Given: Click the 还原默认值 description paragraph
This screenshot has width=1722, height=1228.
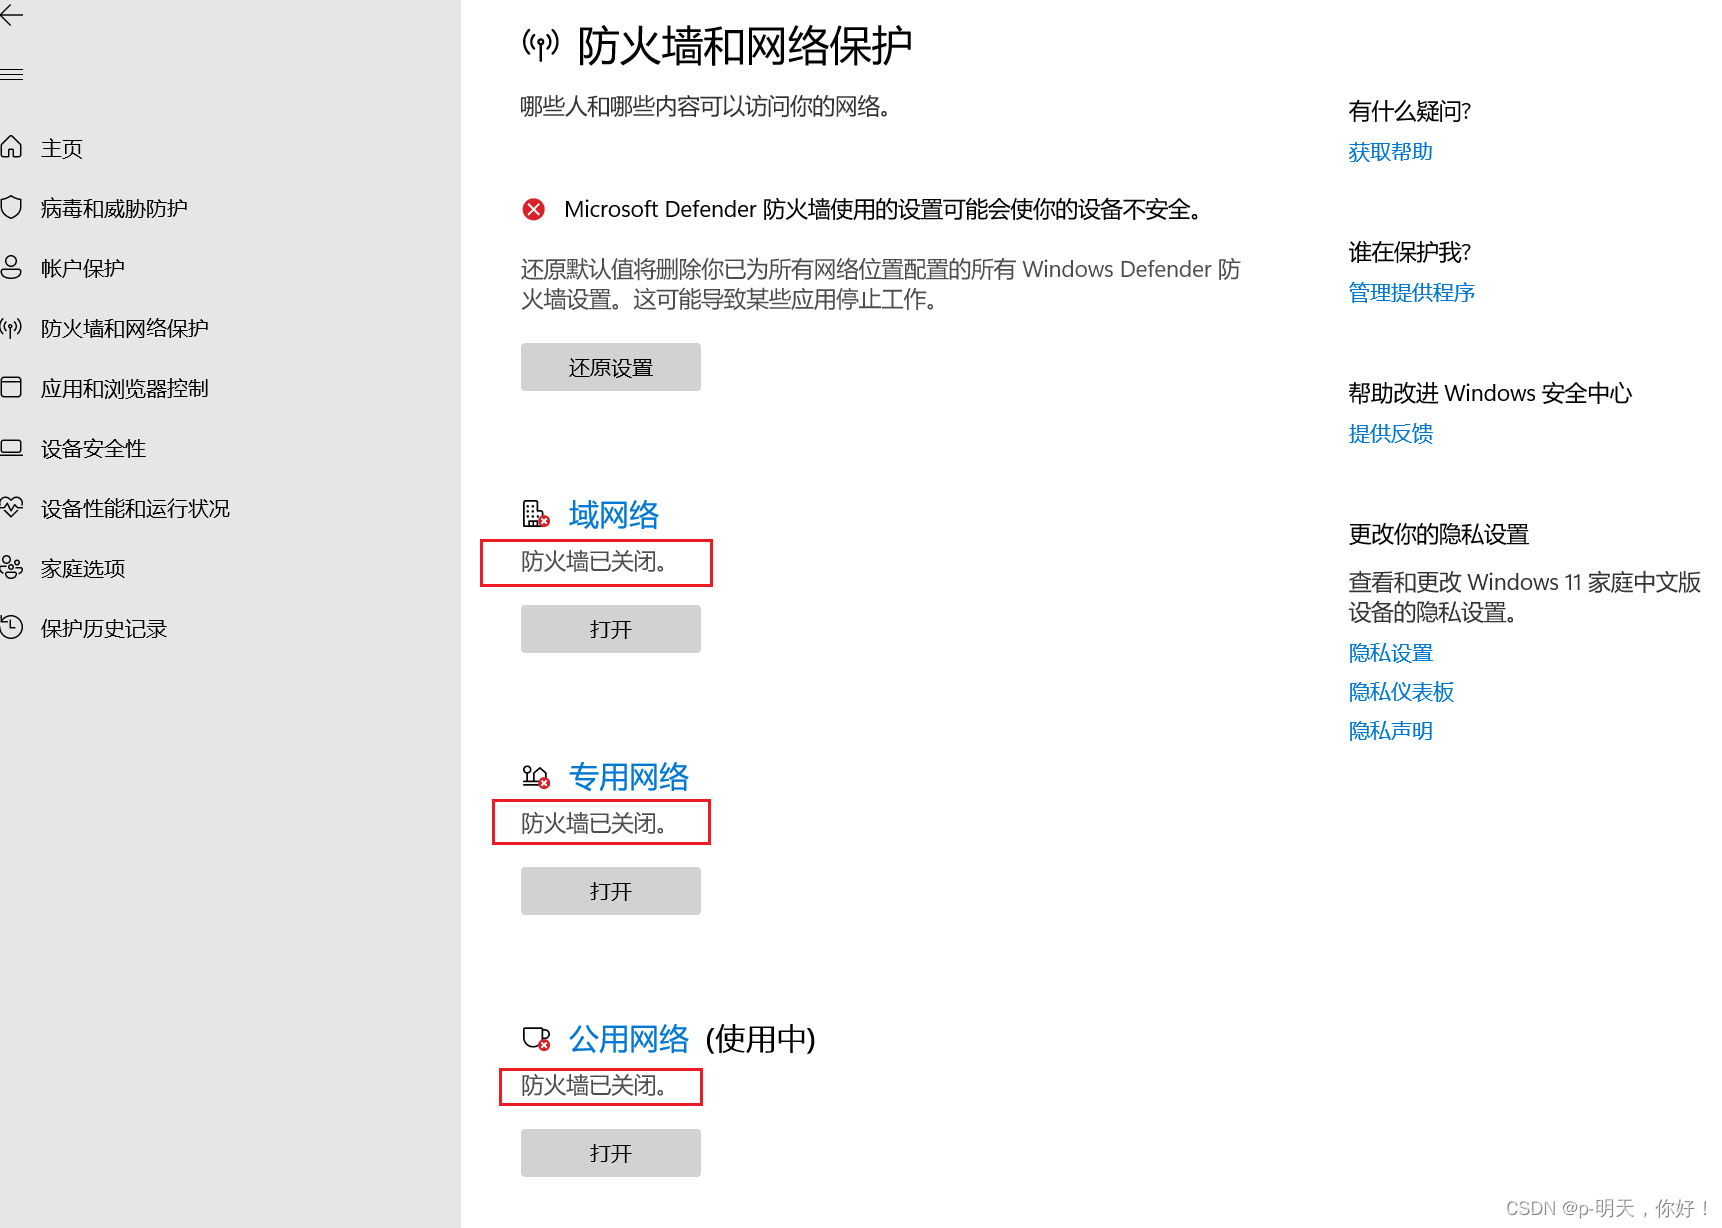Looking at the screenshot, I should tap(881, 284).
